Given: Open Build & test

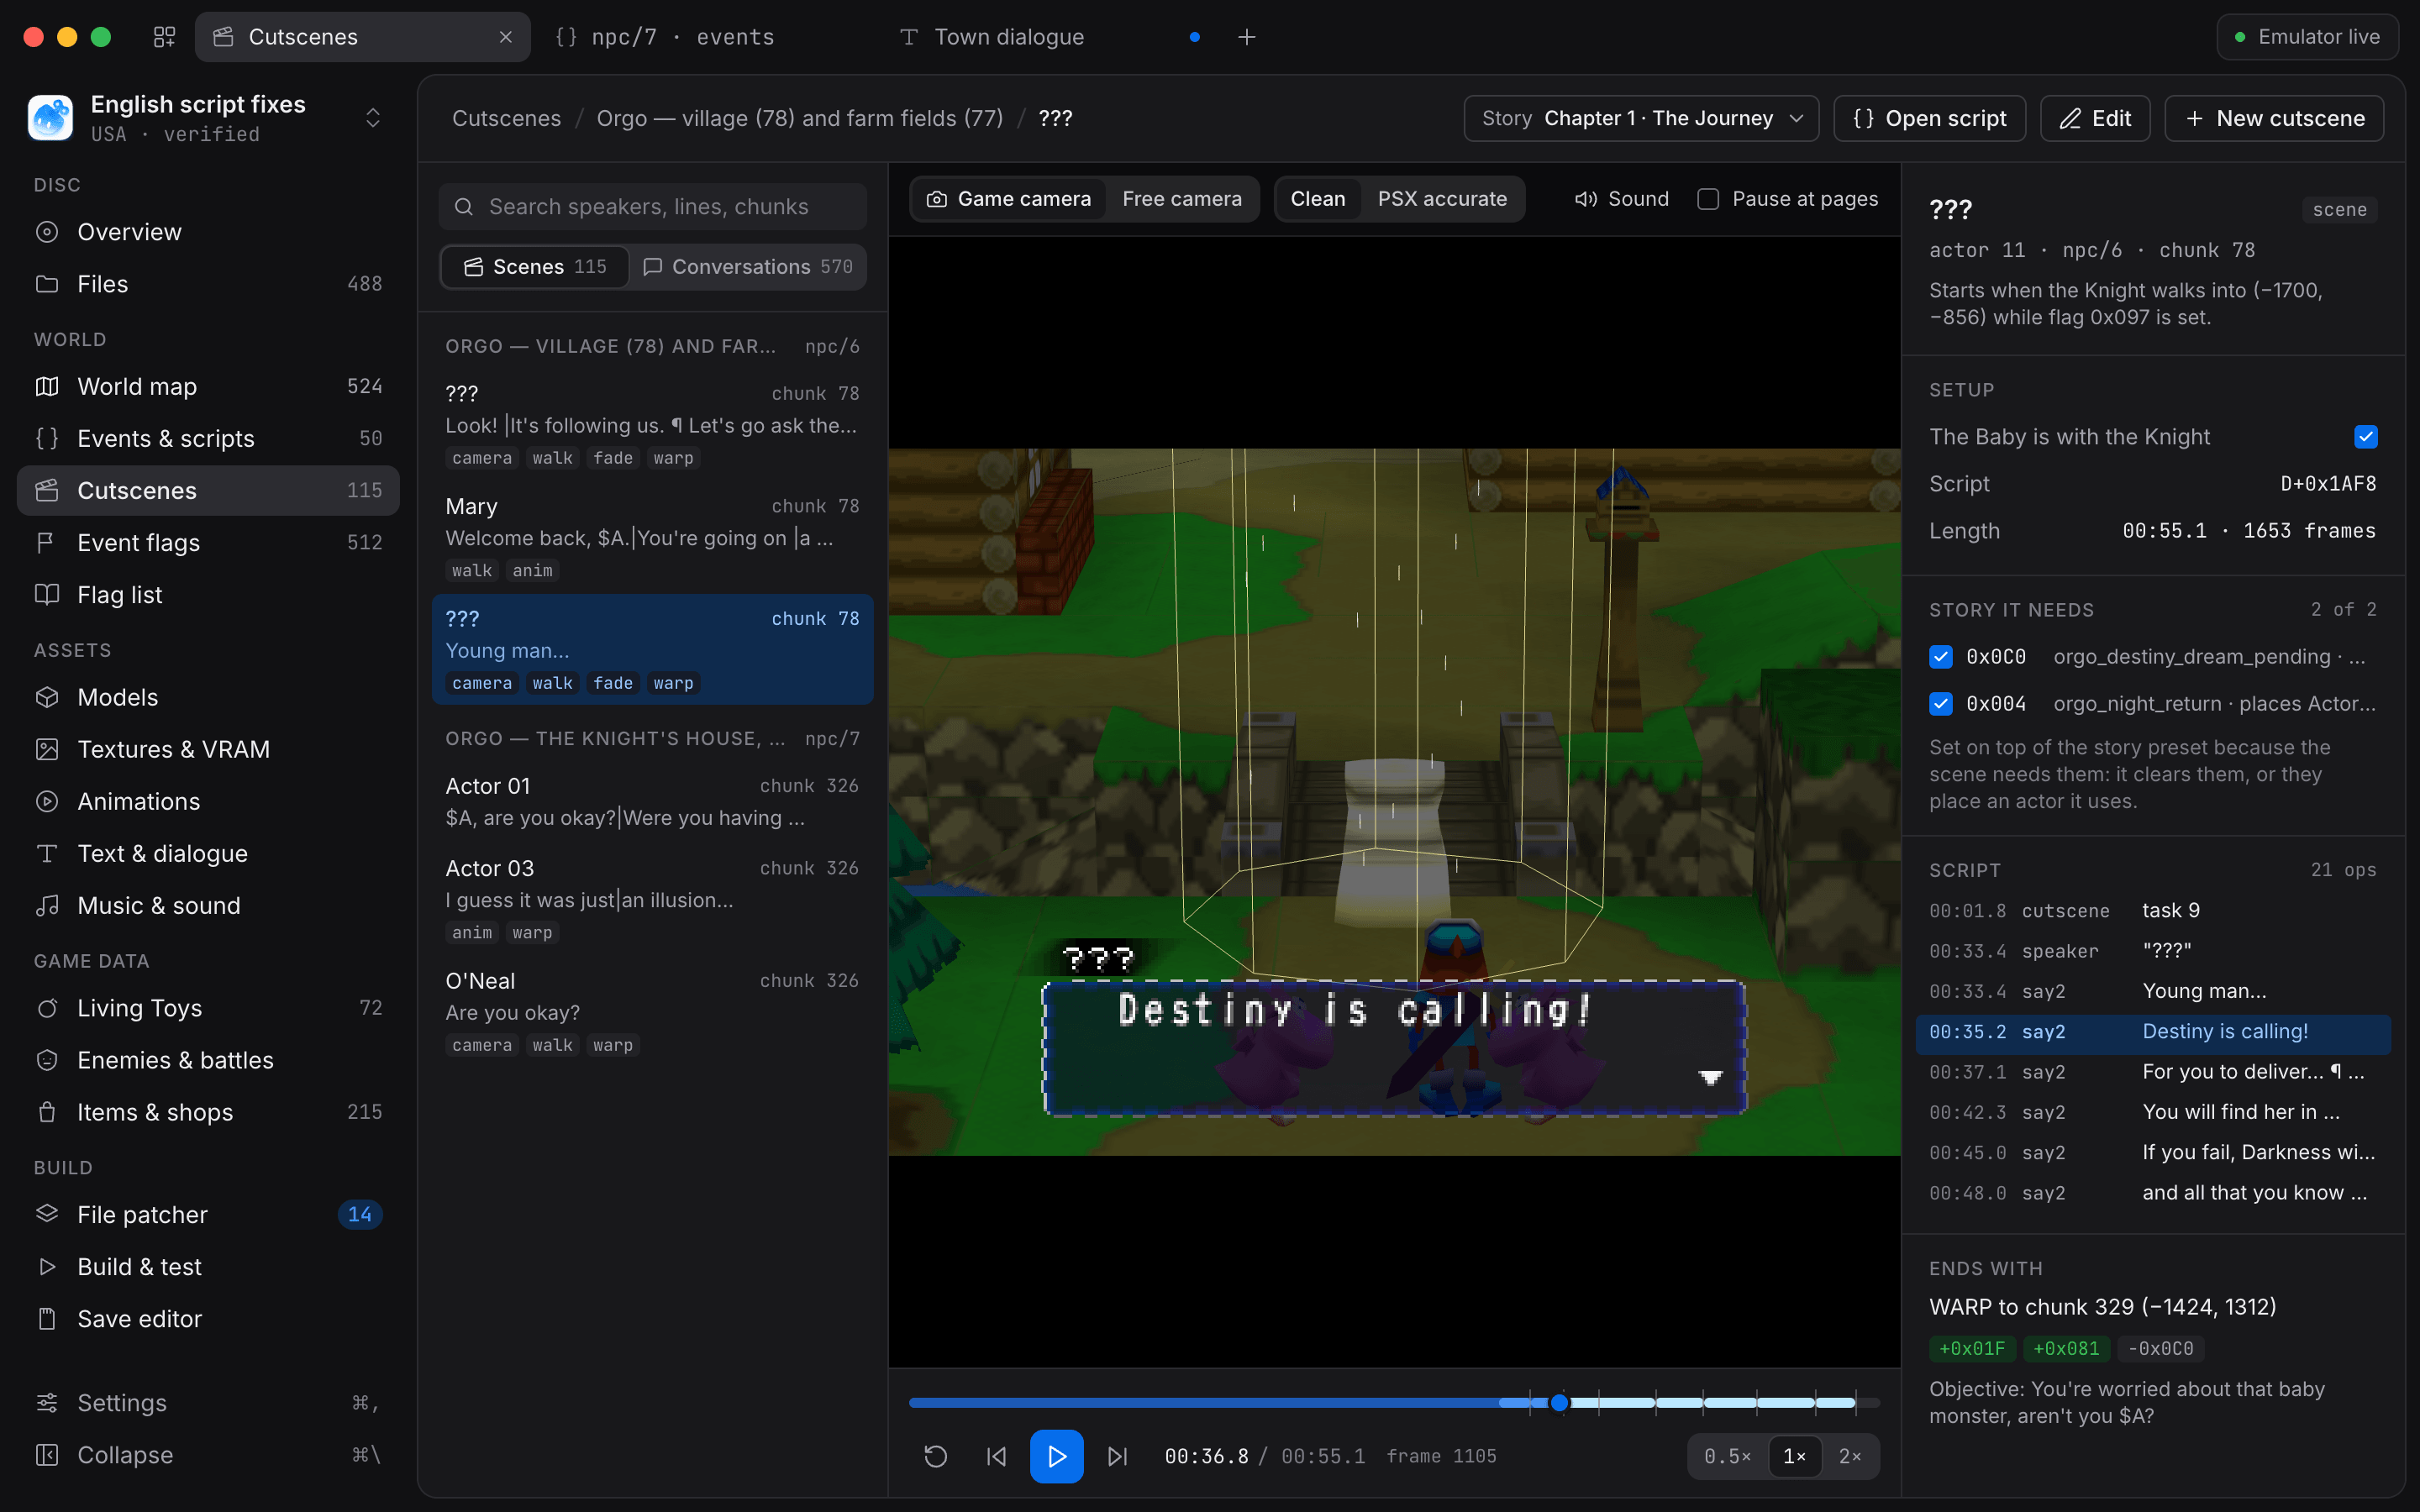Looking at the screenshot, I should 208,1266.
